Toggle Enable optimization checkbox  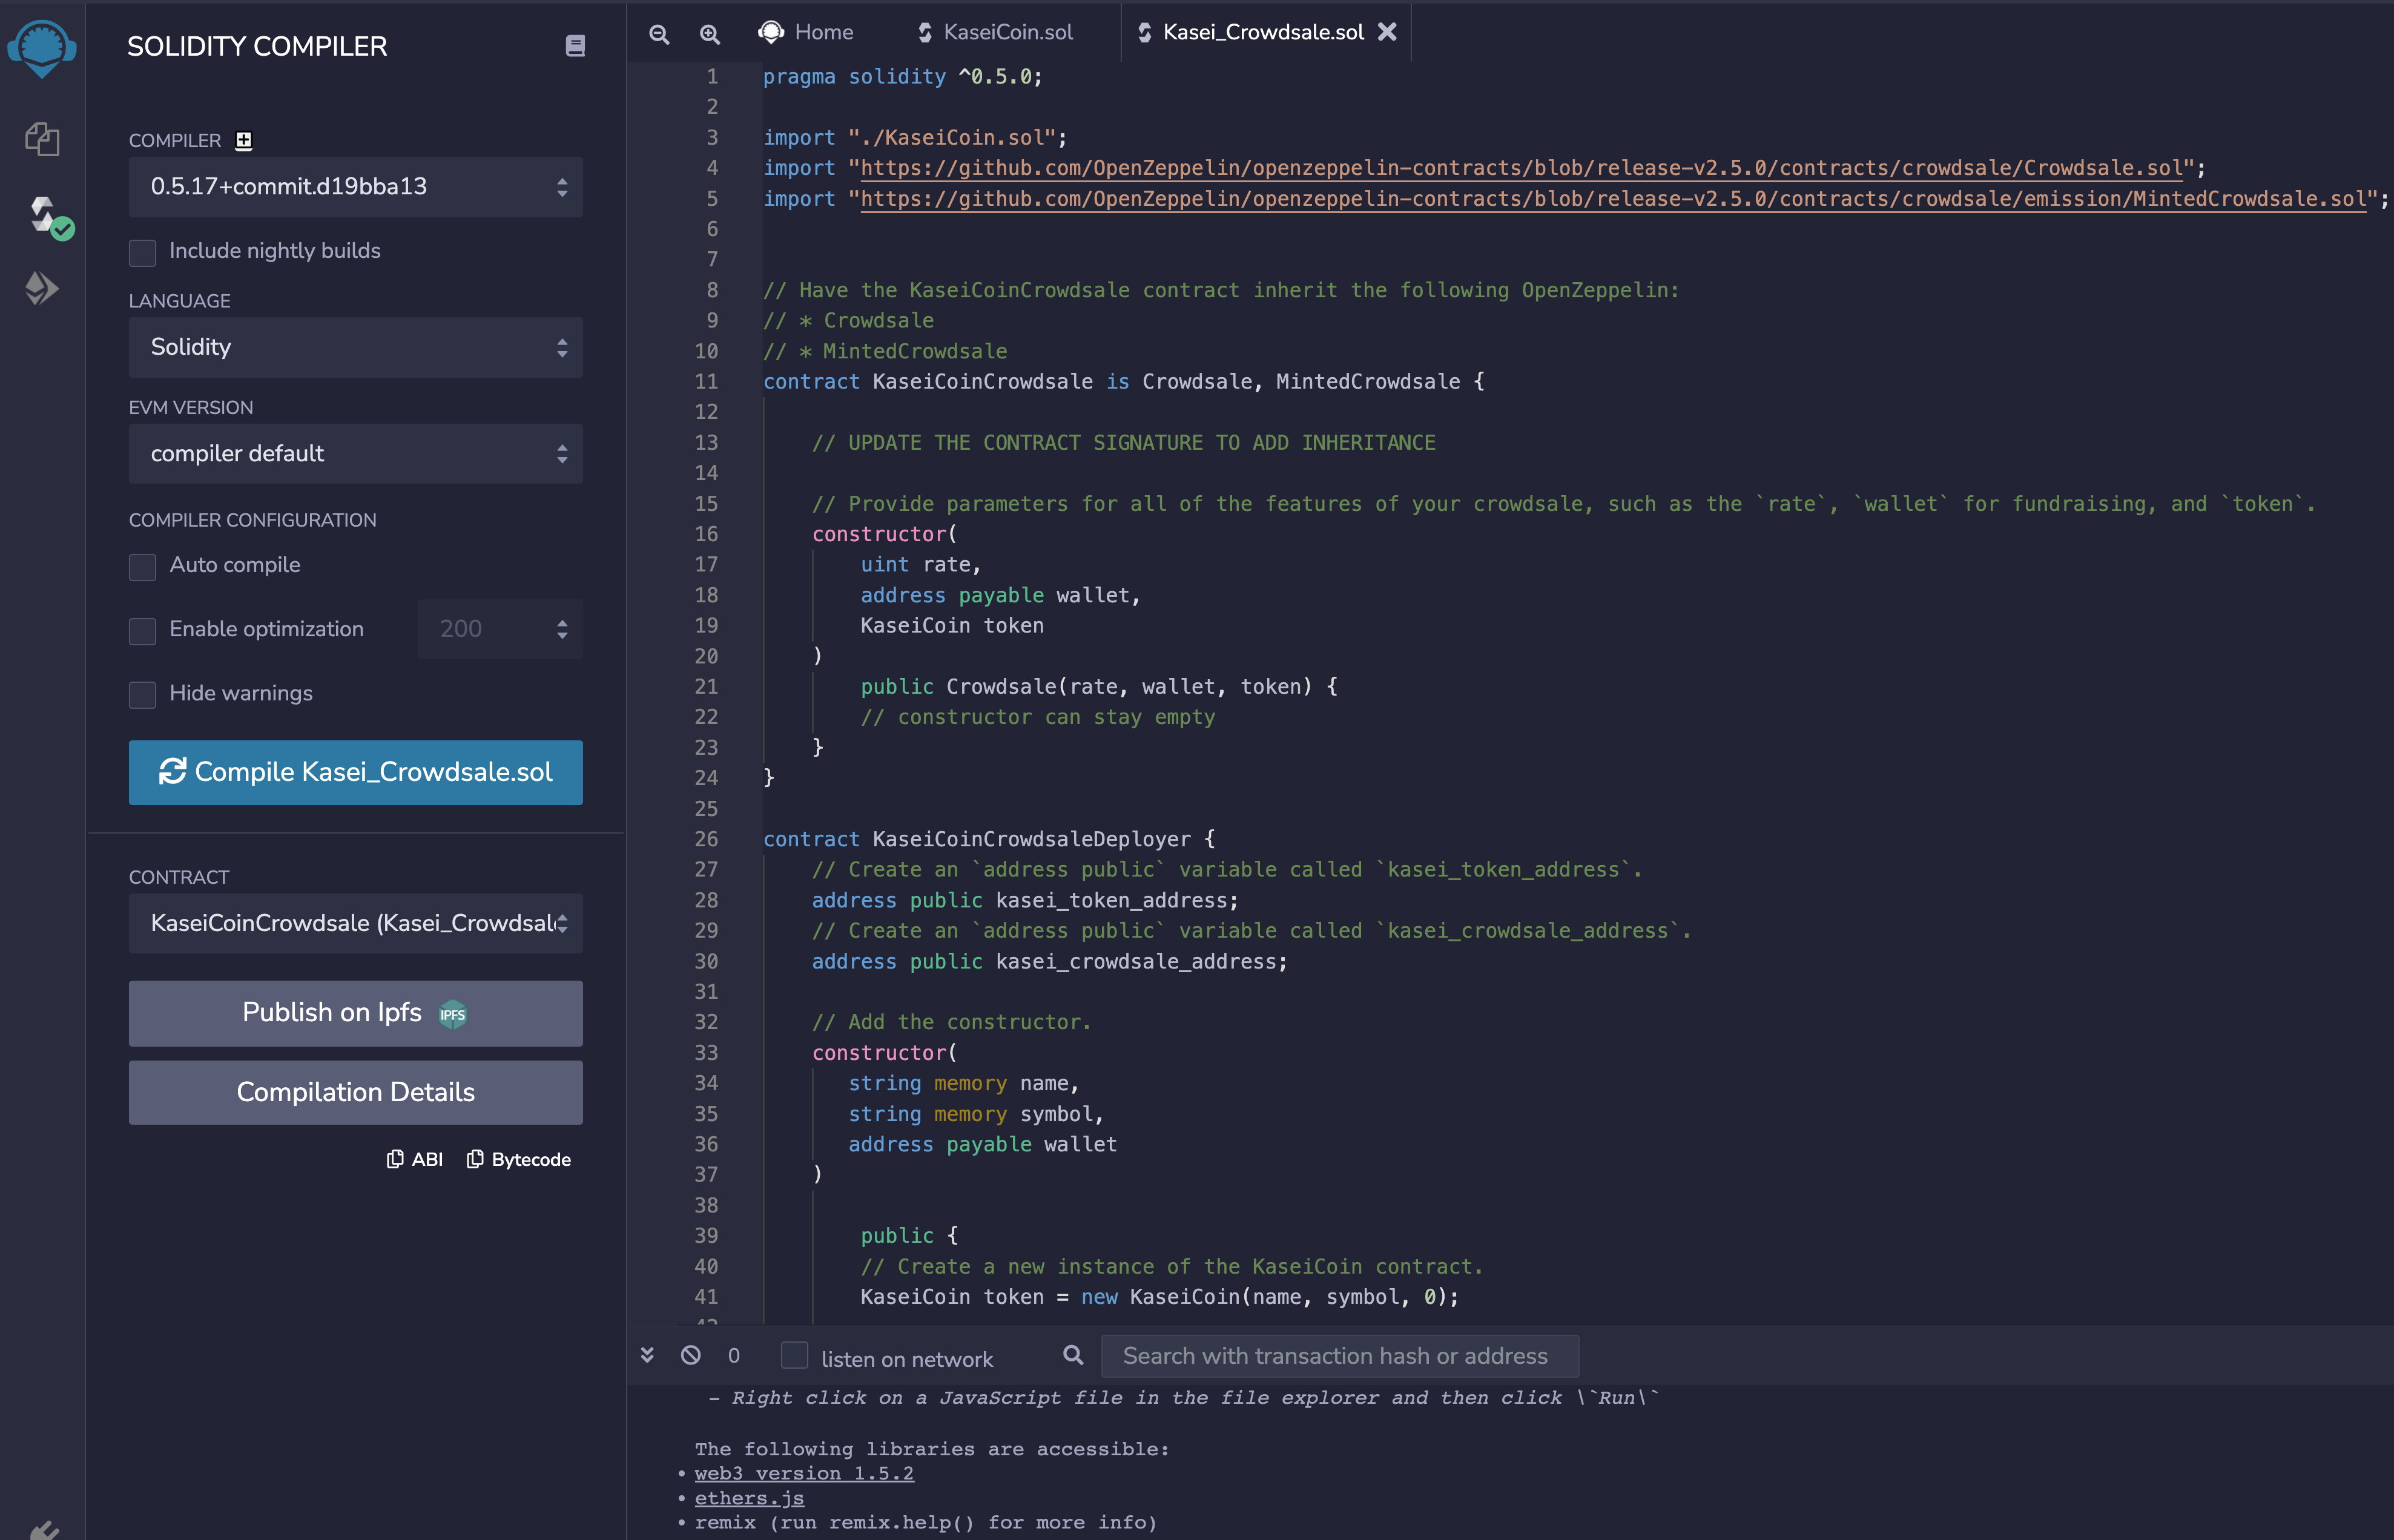coord(143,631)
